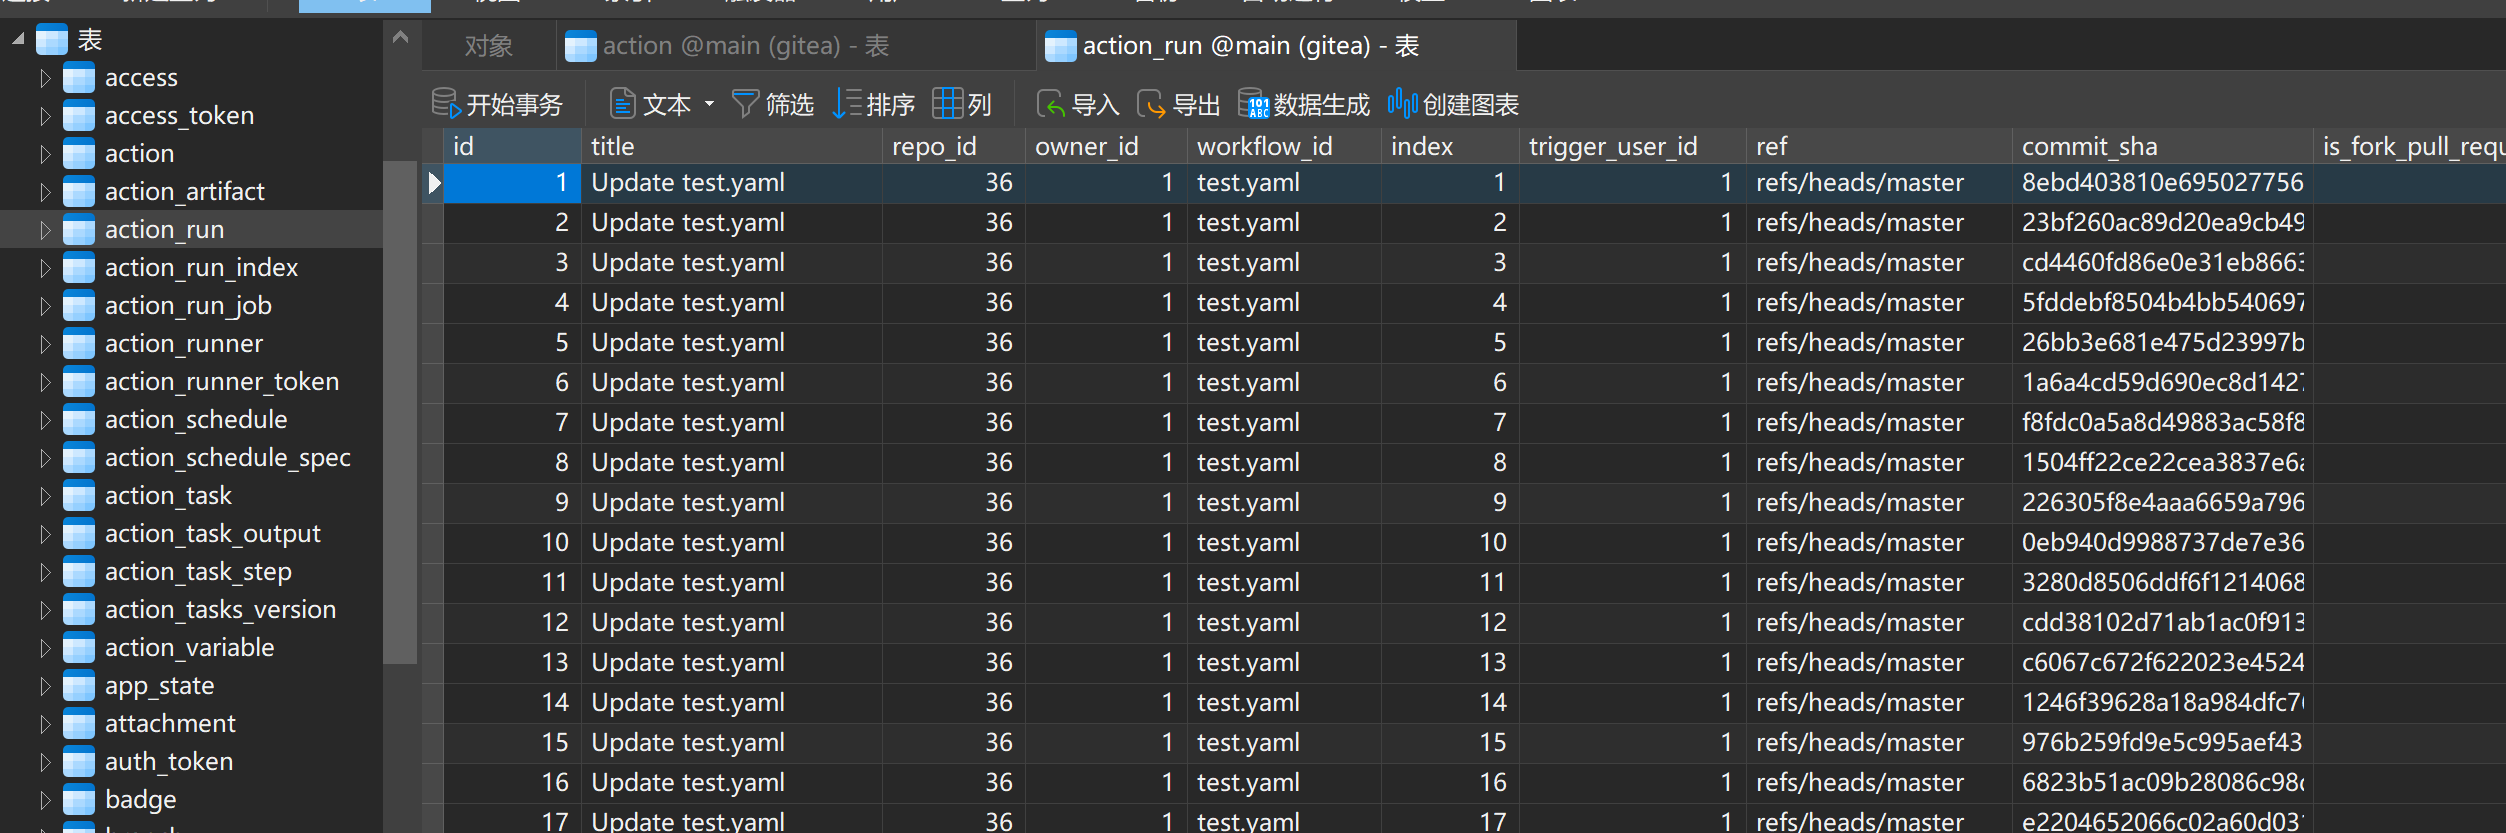2506x833 pixels.
Task: Click the Begin Transaction (开始事务) icon
Action: (x=446, y=103)
